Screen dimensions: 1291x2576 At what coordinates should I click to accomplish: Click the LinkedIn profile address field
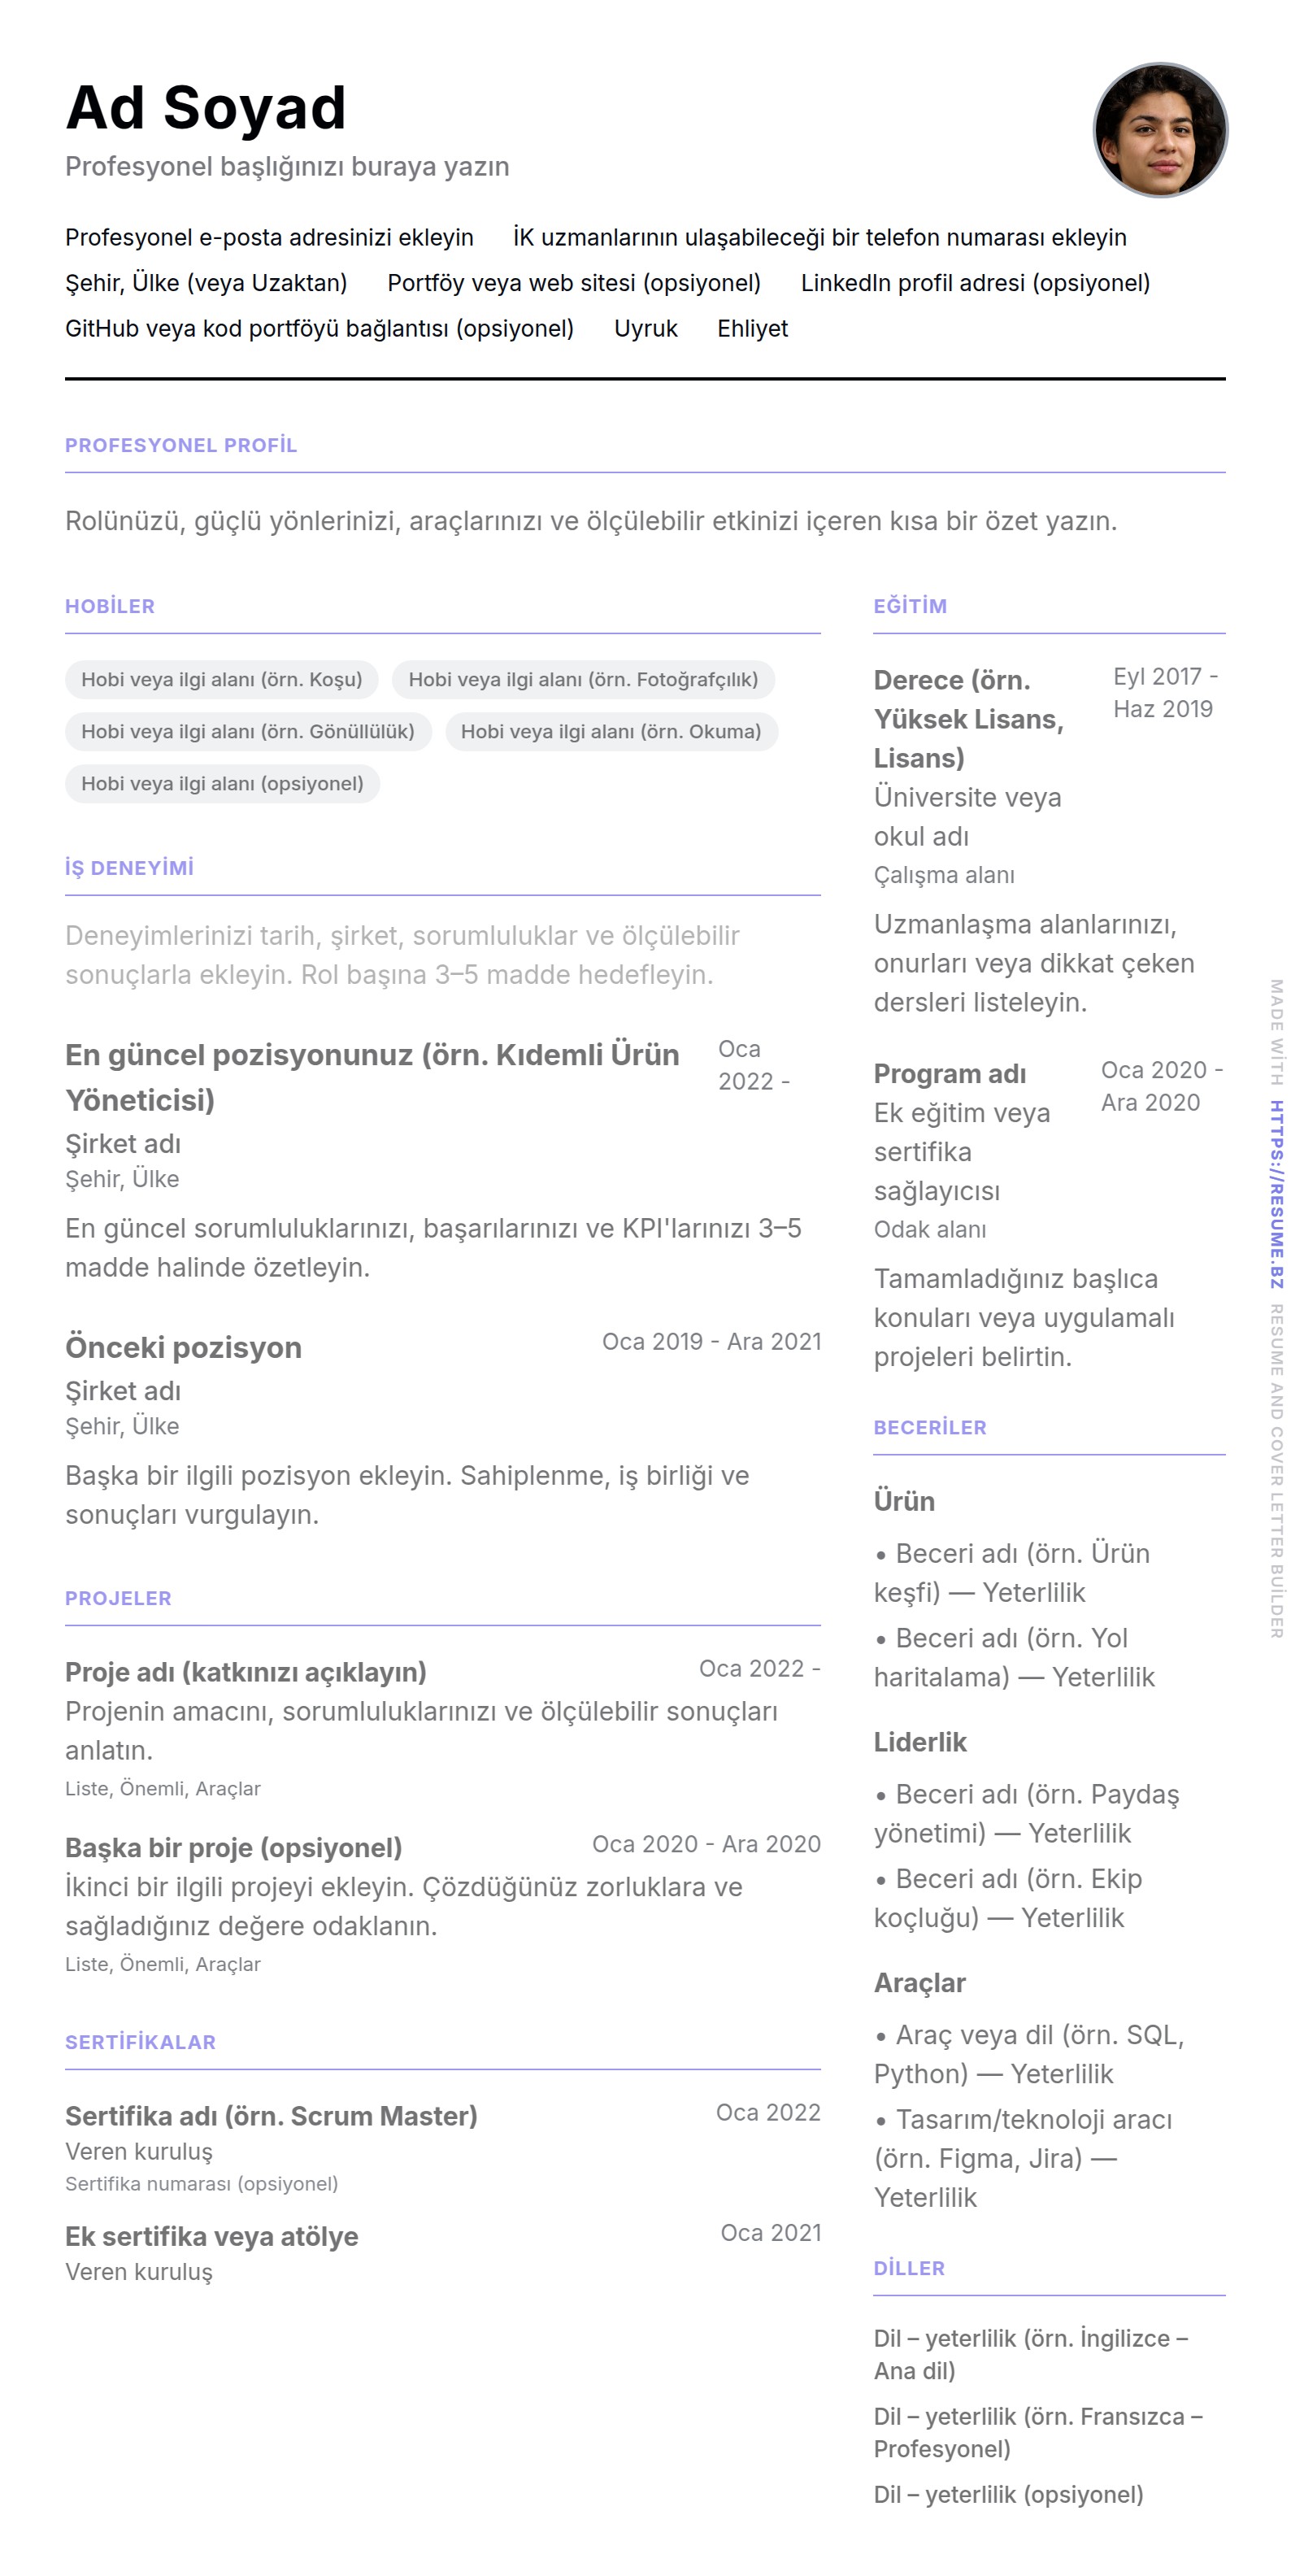tap(974, 283)
